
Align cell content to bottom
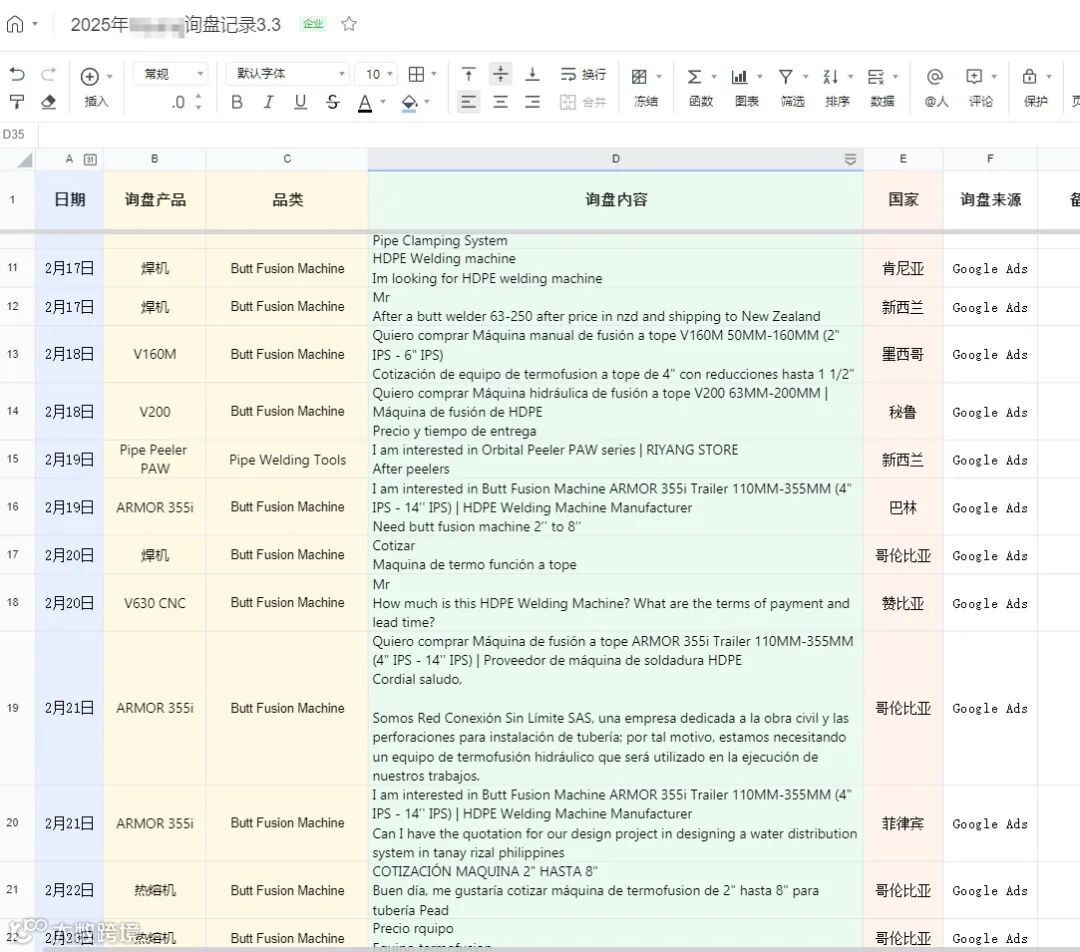(532, 74)
